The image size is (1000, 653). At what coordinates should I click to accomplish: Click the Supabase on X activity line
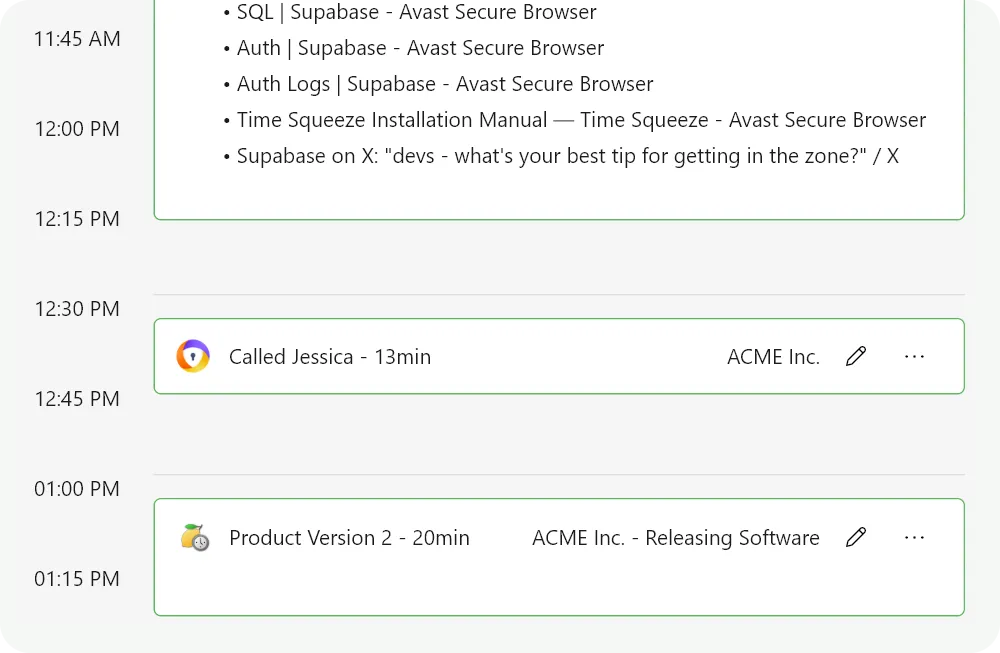coord(567,156)
